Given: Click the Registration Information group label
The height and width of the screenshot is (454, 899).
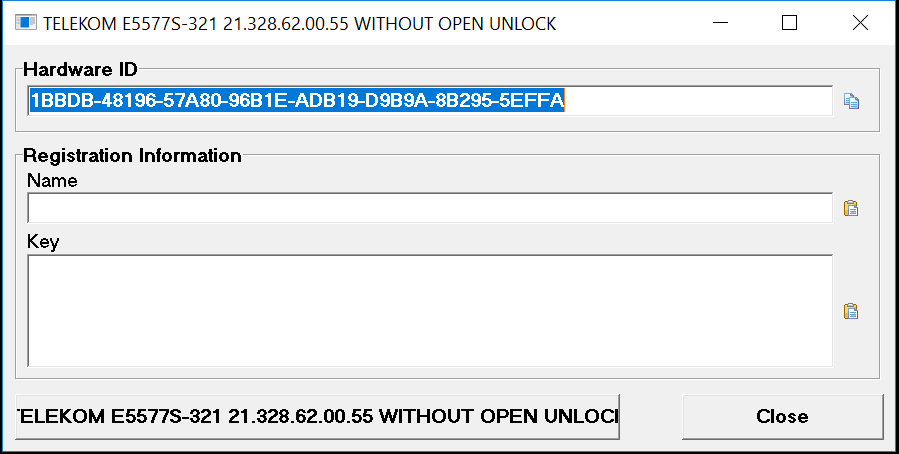Looking at the screenshot, I should [132, 155].
